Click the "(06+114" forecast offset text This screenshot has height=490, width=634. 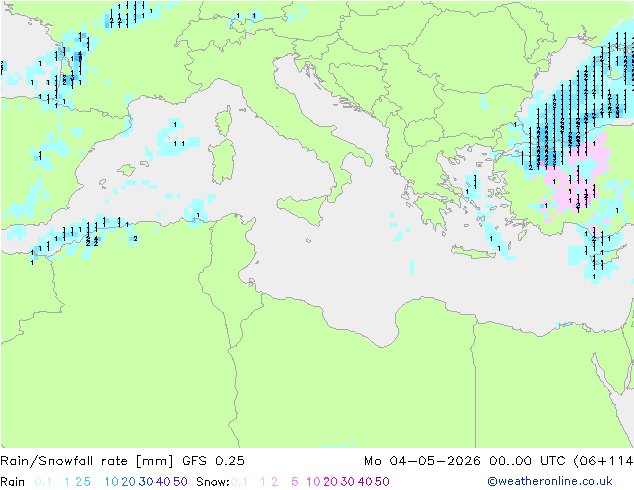(x=603, y=461)
